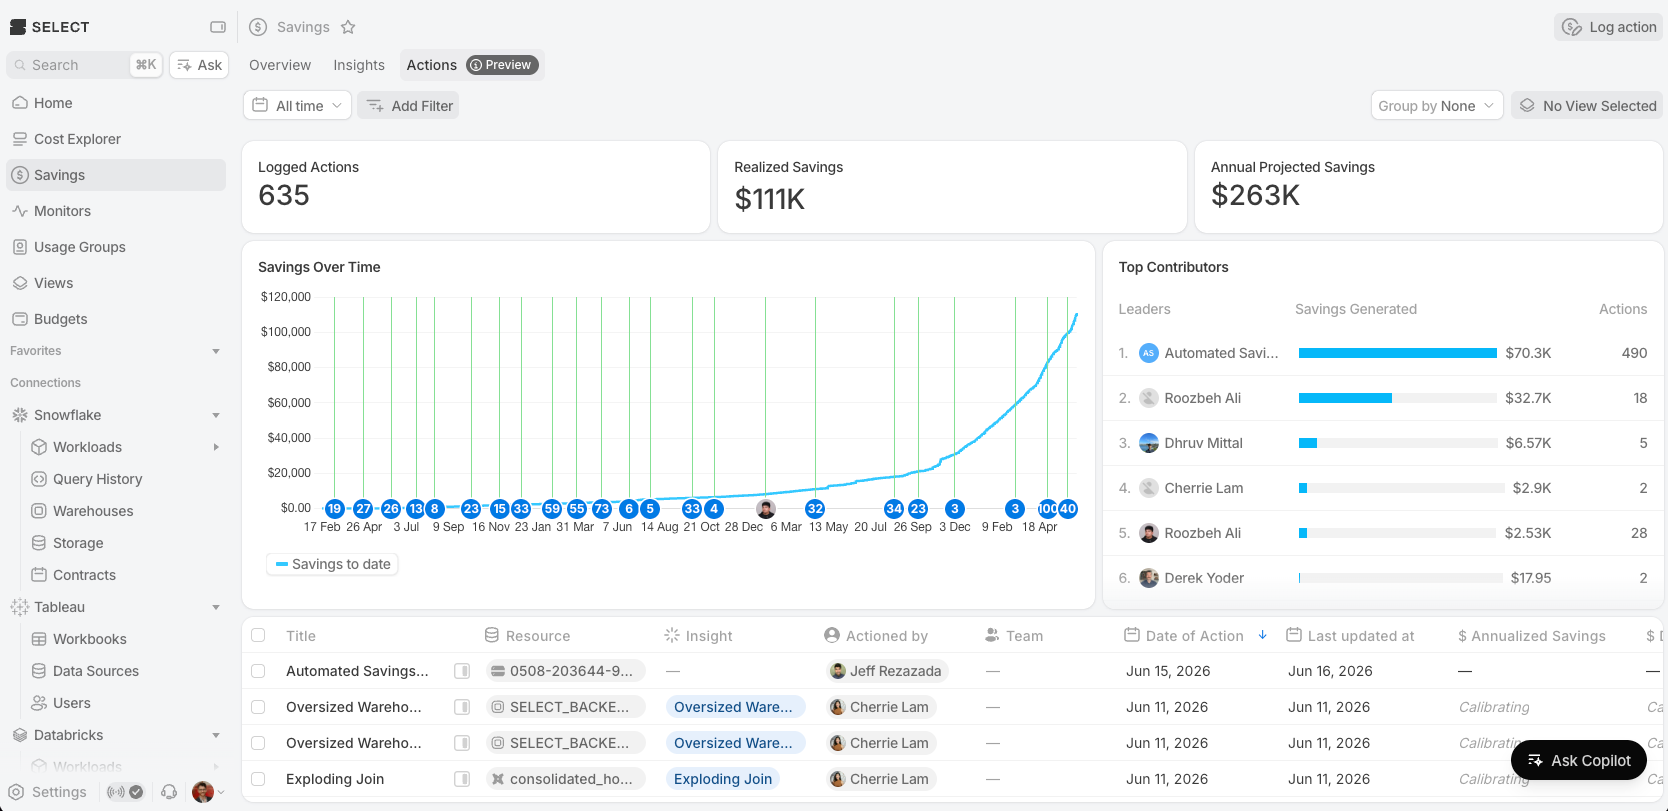
Task: Click the Jeff Rezazada actioned-by chip
Action: tap(886, 671)
